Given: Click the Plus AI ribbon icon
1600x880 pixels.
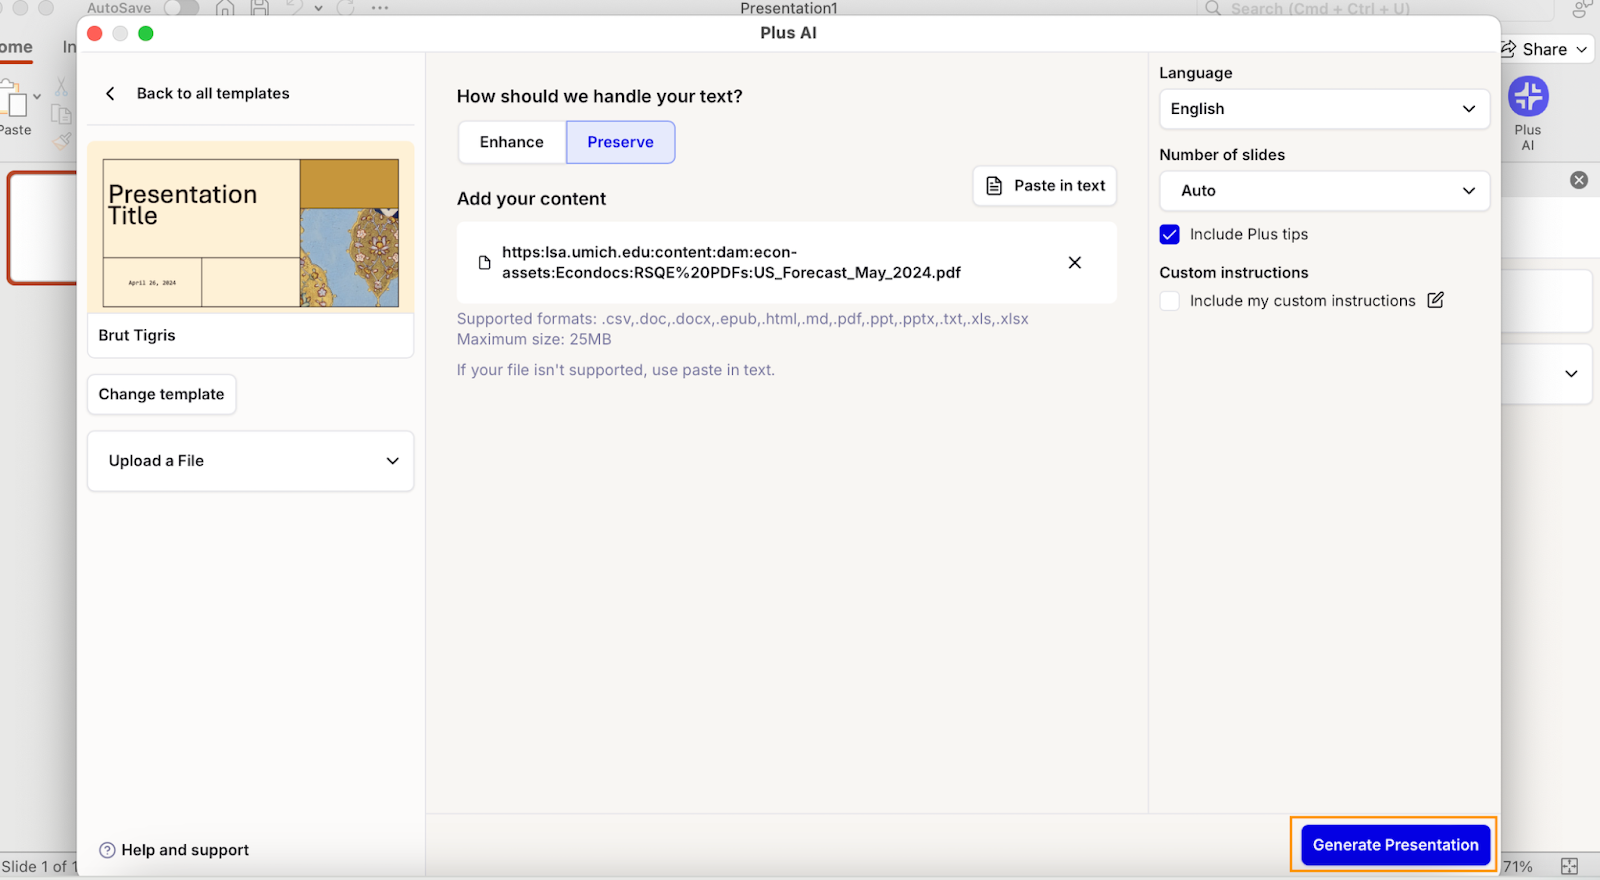Looking at the screenshot, I should pos(1528,97).
